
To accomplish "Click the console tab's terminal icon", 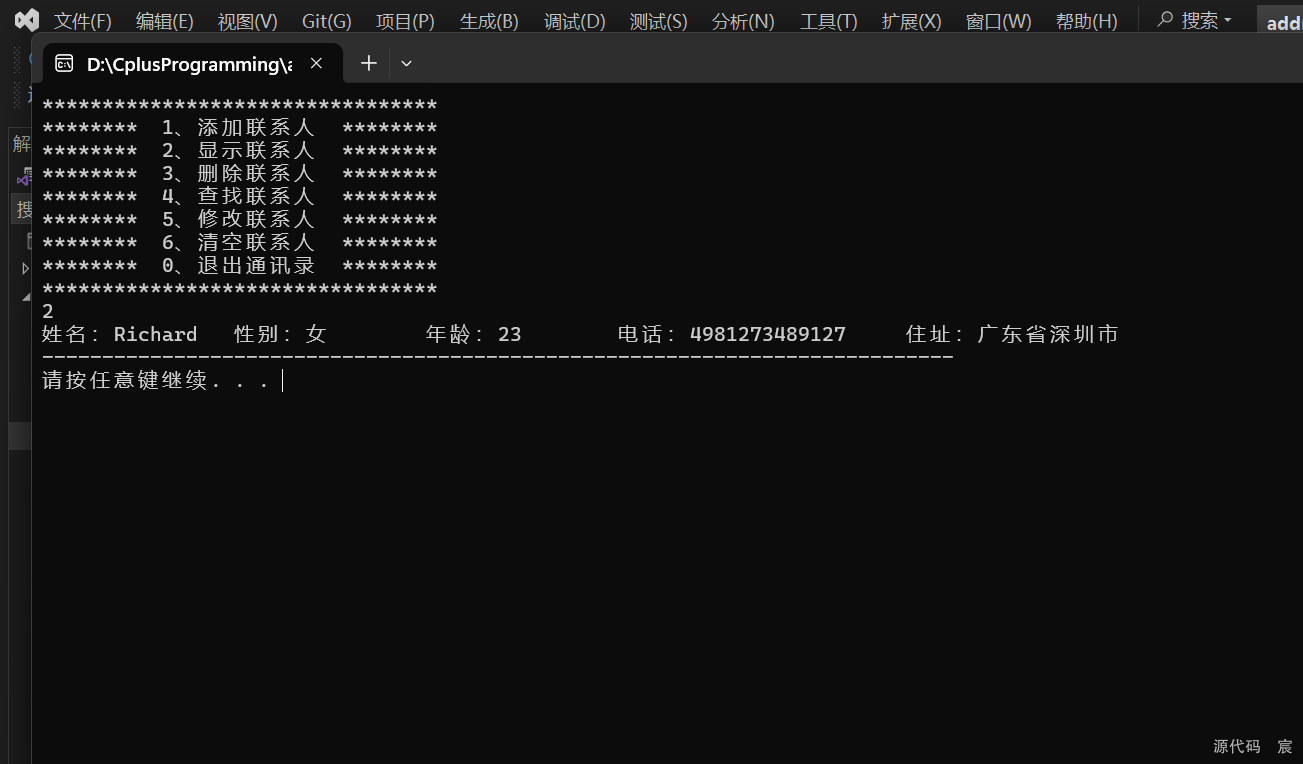I will click(x=64, y=64).
